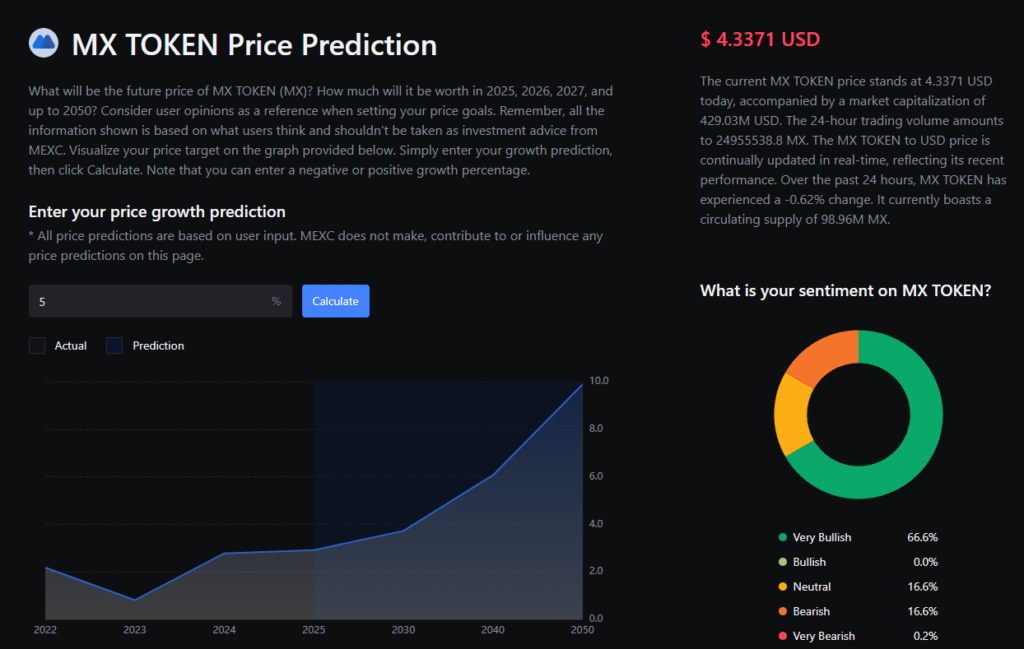Click the $ 4.3371 USD price text
1024x649 pixels.
[x=760, y=40]
